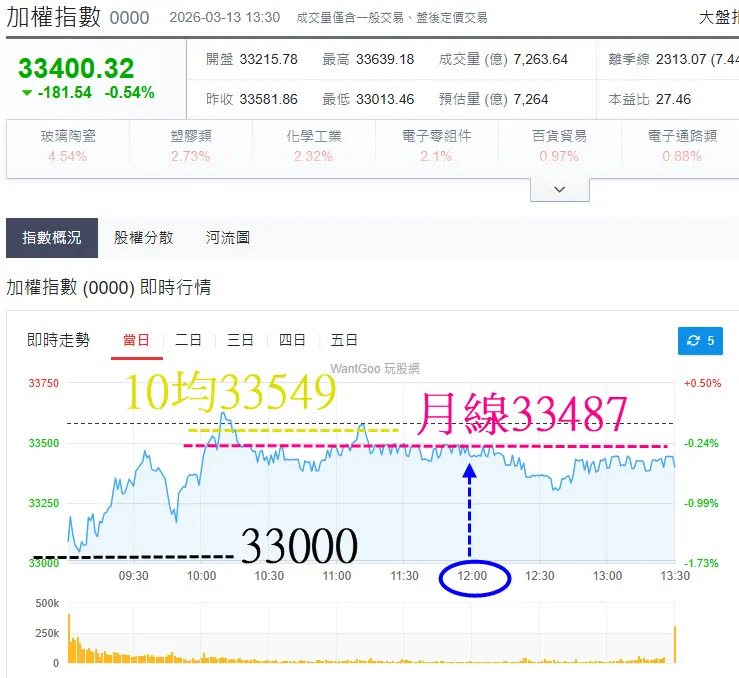Click the 成交量 value 7,263.64
This screenshot has height=678, width=739.
[541, 59]
